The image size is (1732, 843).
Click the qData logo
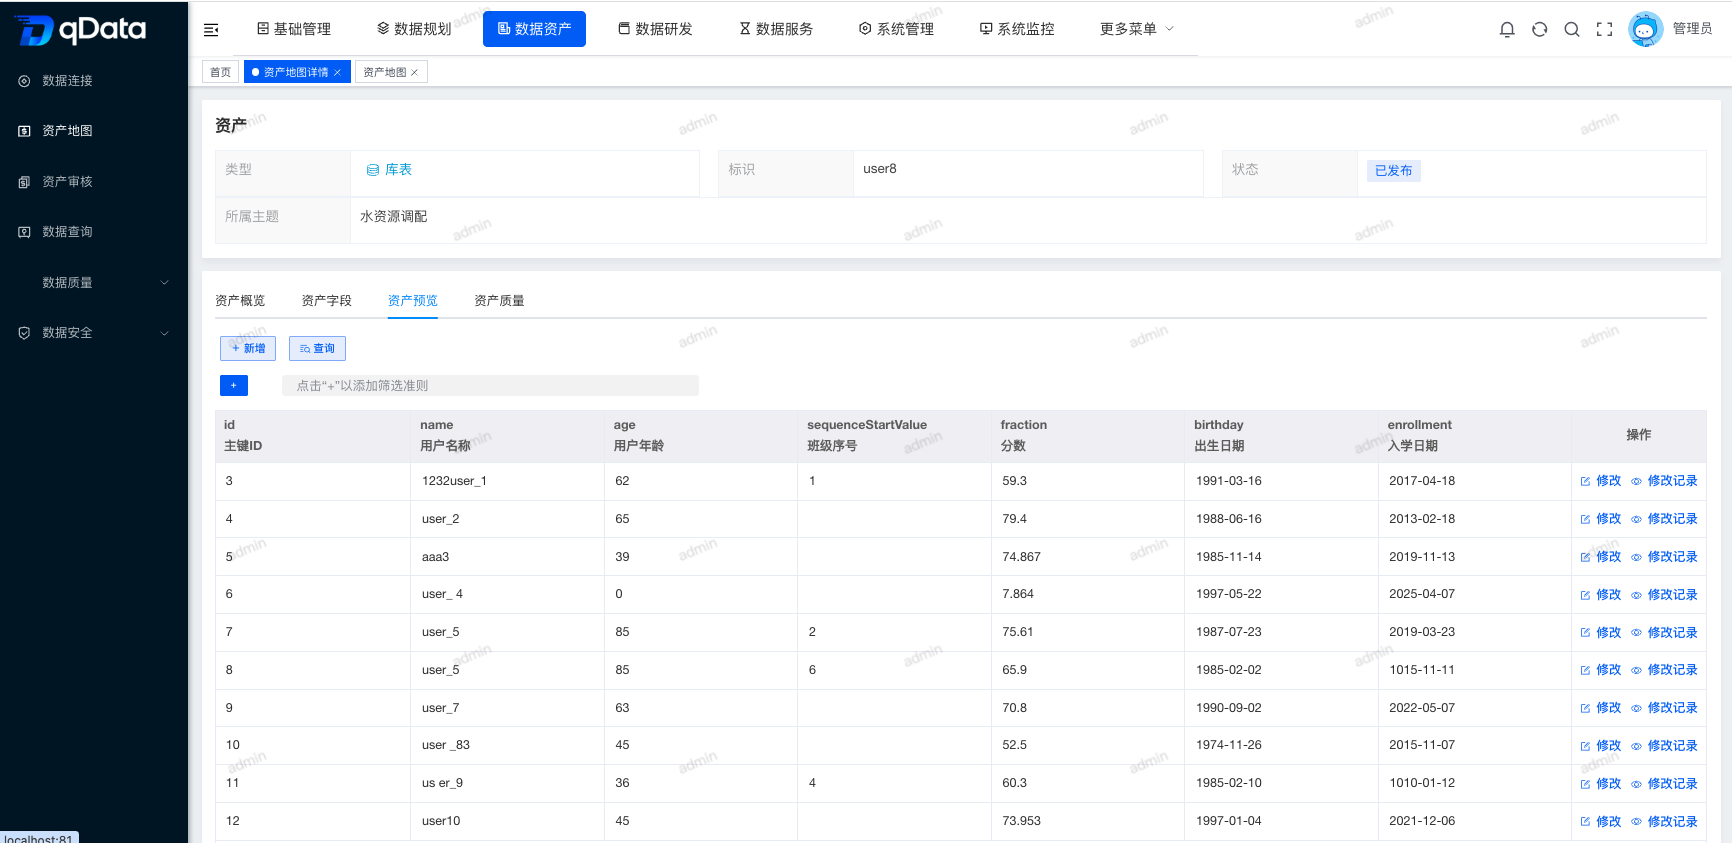click(x=82, y=30)
